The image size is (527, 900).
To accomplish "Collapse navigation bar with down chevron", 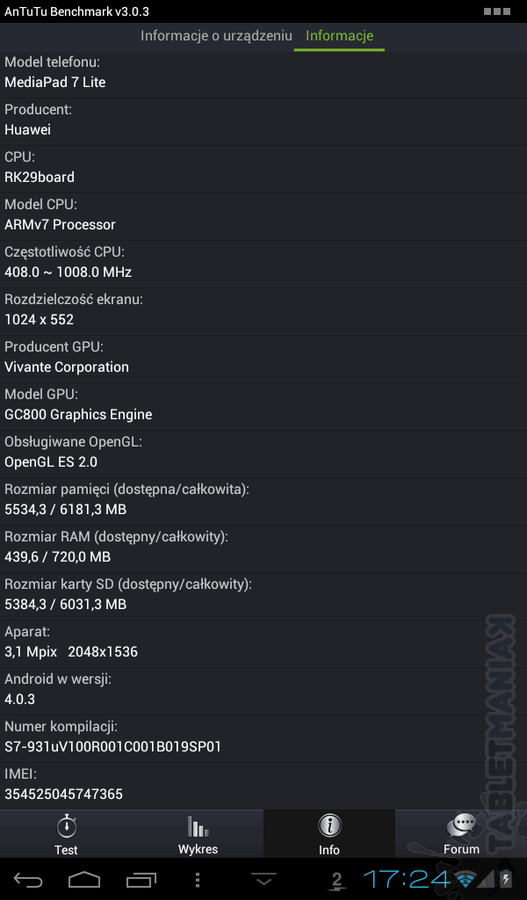I will coord(264,879).
